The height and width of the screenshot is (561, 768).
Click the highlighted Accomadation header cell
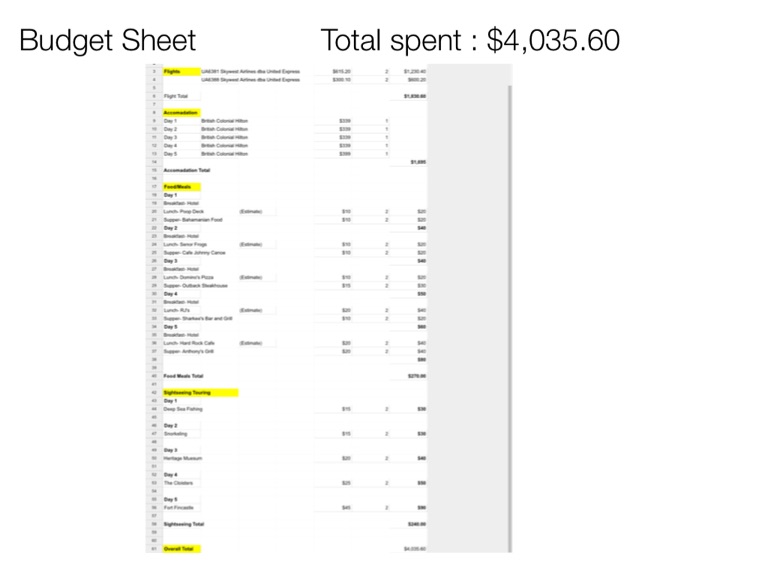[x=181, y=113]
